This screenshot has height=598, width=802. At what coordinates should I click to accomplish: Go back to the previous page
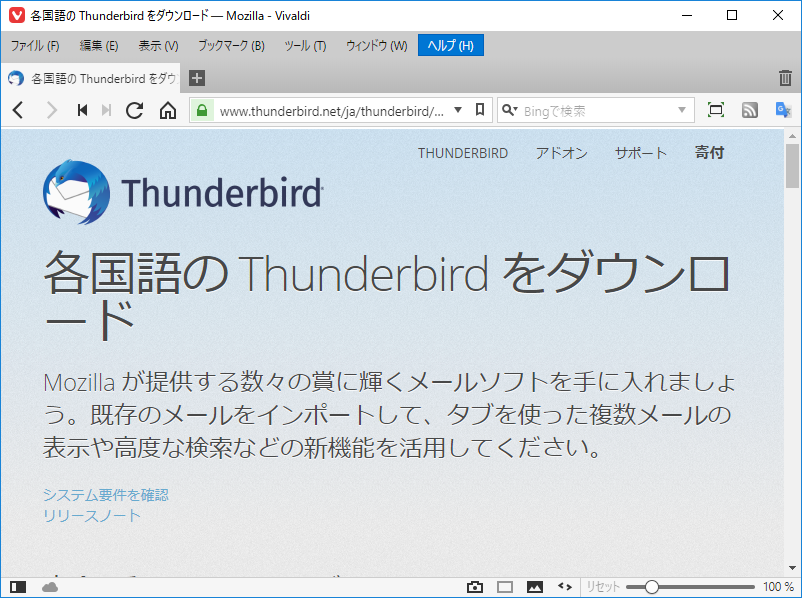(x=18, y=110)
